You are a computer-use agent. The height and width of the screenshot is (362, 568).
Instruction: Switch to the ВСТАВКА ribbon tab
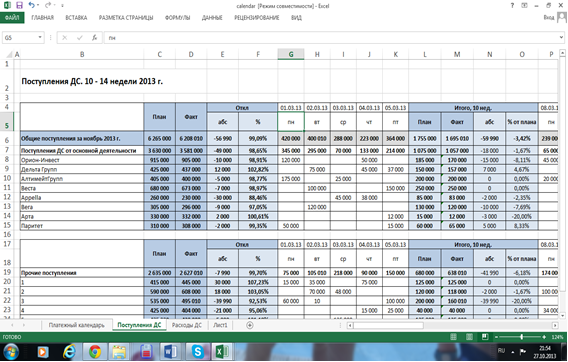pos(76,18)
